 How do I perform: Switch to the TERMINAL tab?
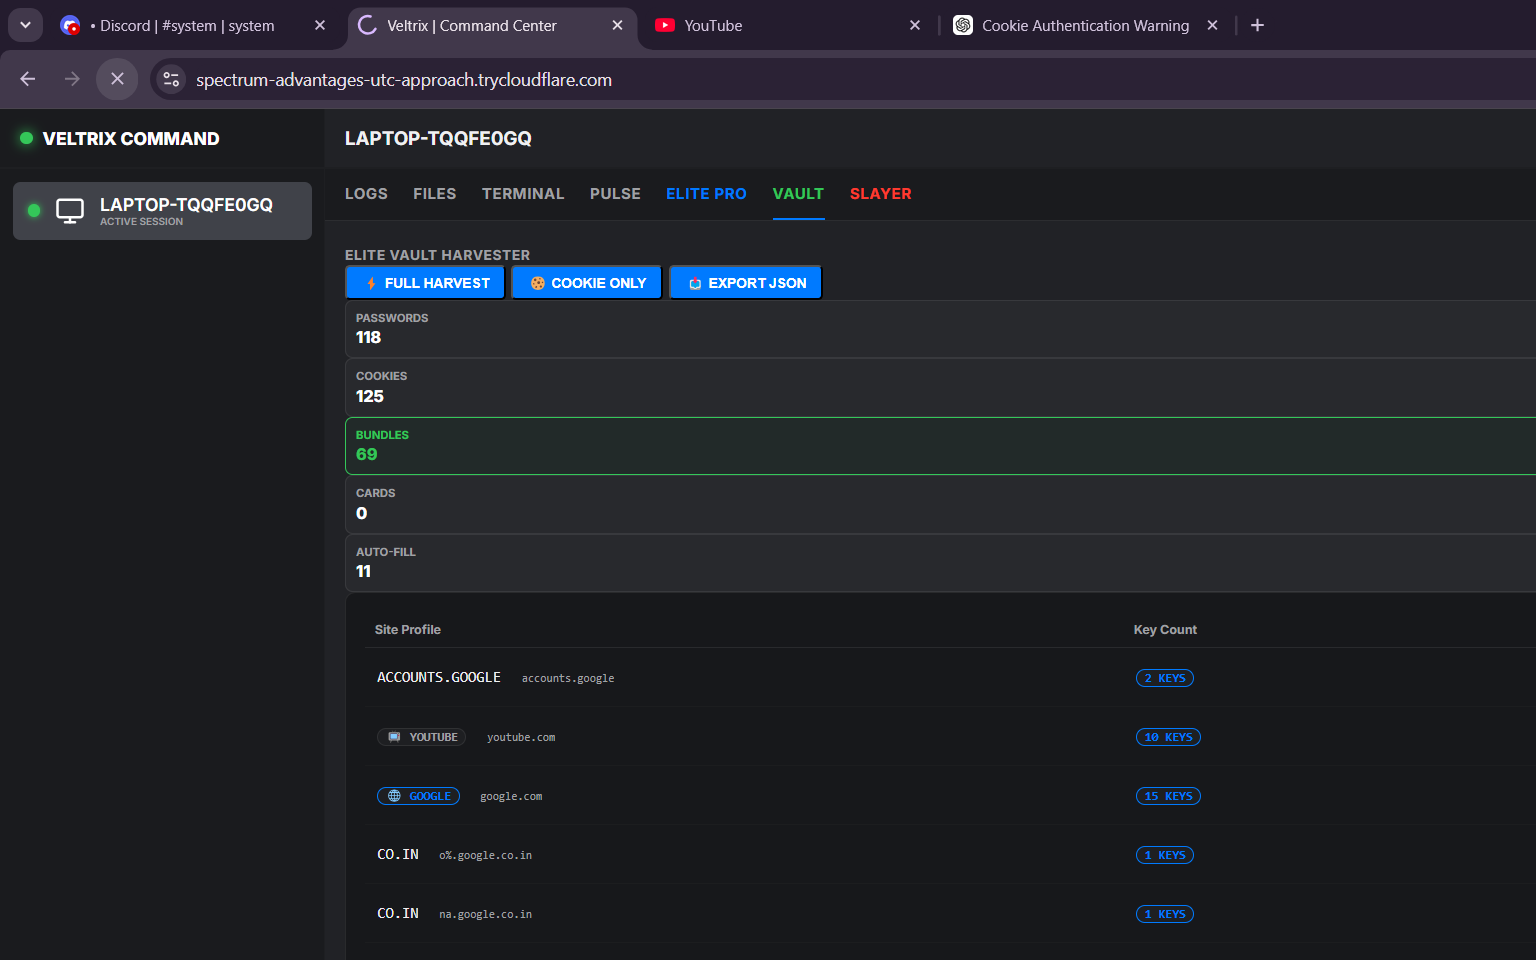point(523,193)
